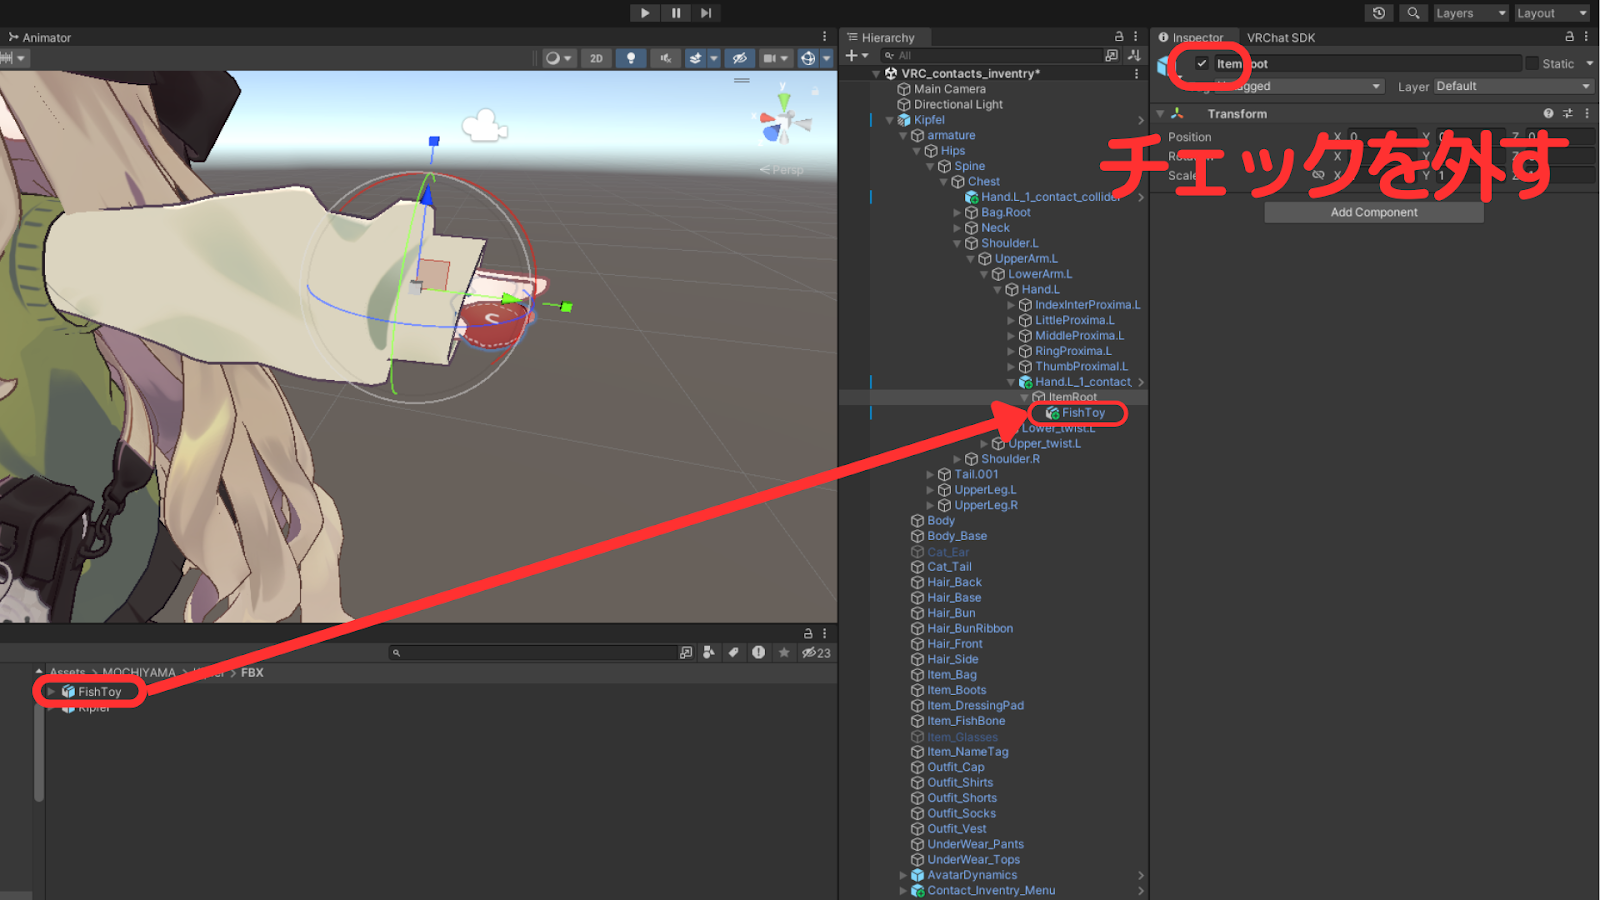
Task: Expand the Neck bone
Action: point(957,228)
